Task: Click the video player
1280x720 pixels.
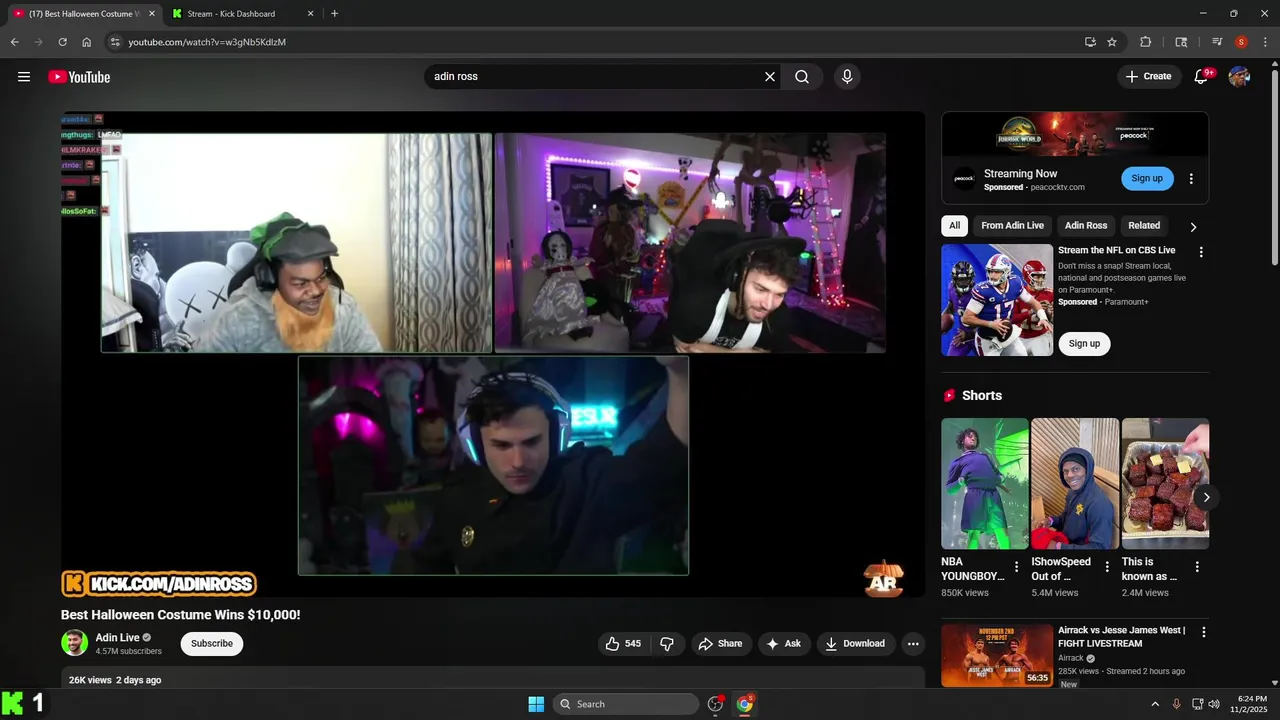Action: point(493,354)
